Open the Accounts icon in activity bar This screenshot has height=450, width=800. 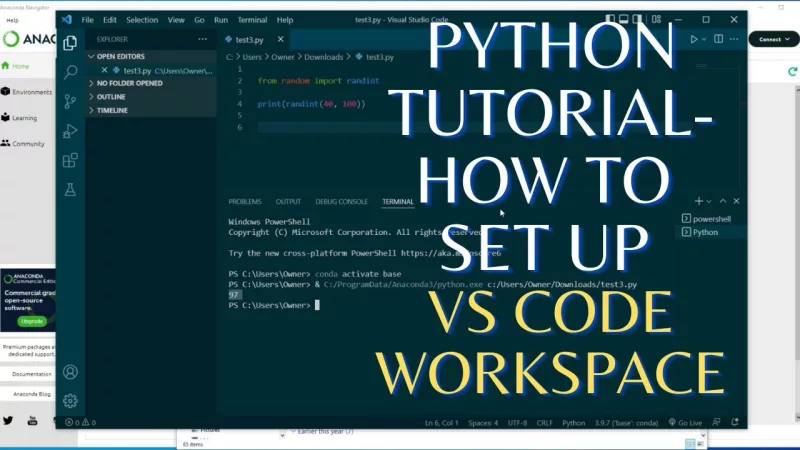tap(70, 372)
